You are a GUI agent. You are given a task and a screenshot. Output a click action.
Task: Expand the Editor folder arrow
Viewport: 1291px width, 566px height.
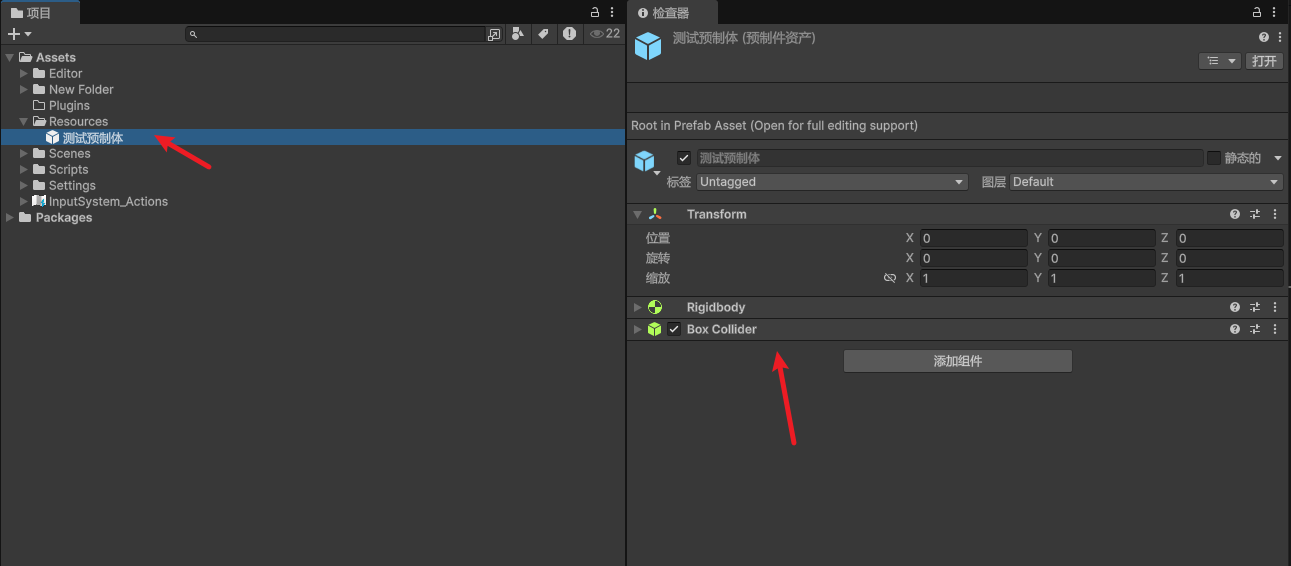point(24,74)
